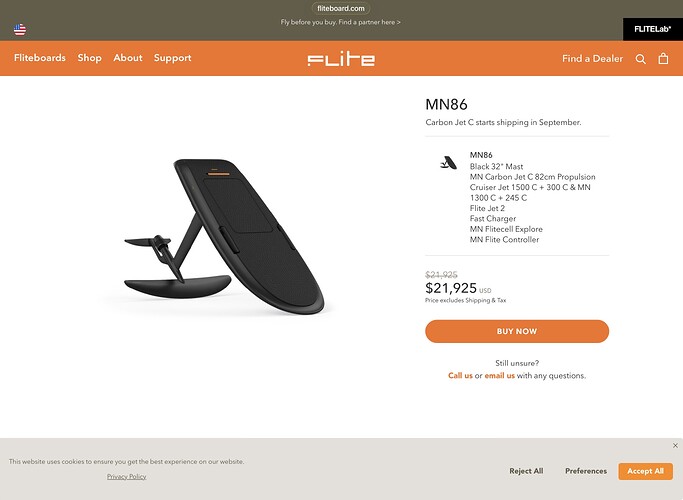Click 'Find a partner here' banner link
Screen dimensions: 683x500
point(369,22)
